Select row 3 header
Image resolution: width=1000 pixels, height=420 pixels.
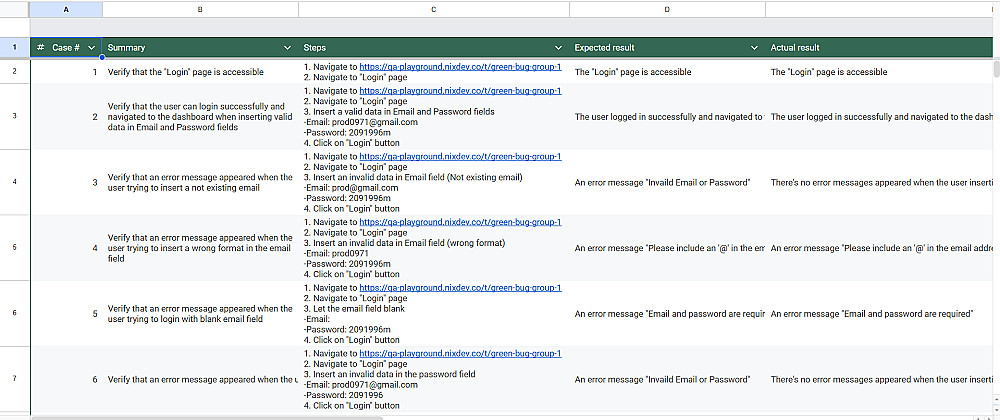(x=14, y=116)
